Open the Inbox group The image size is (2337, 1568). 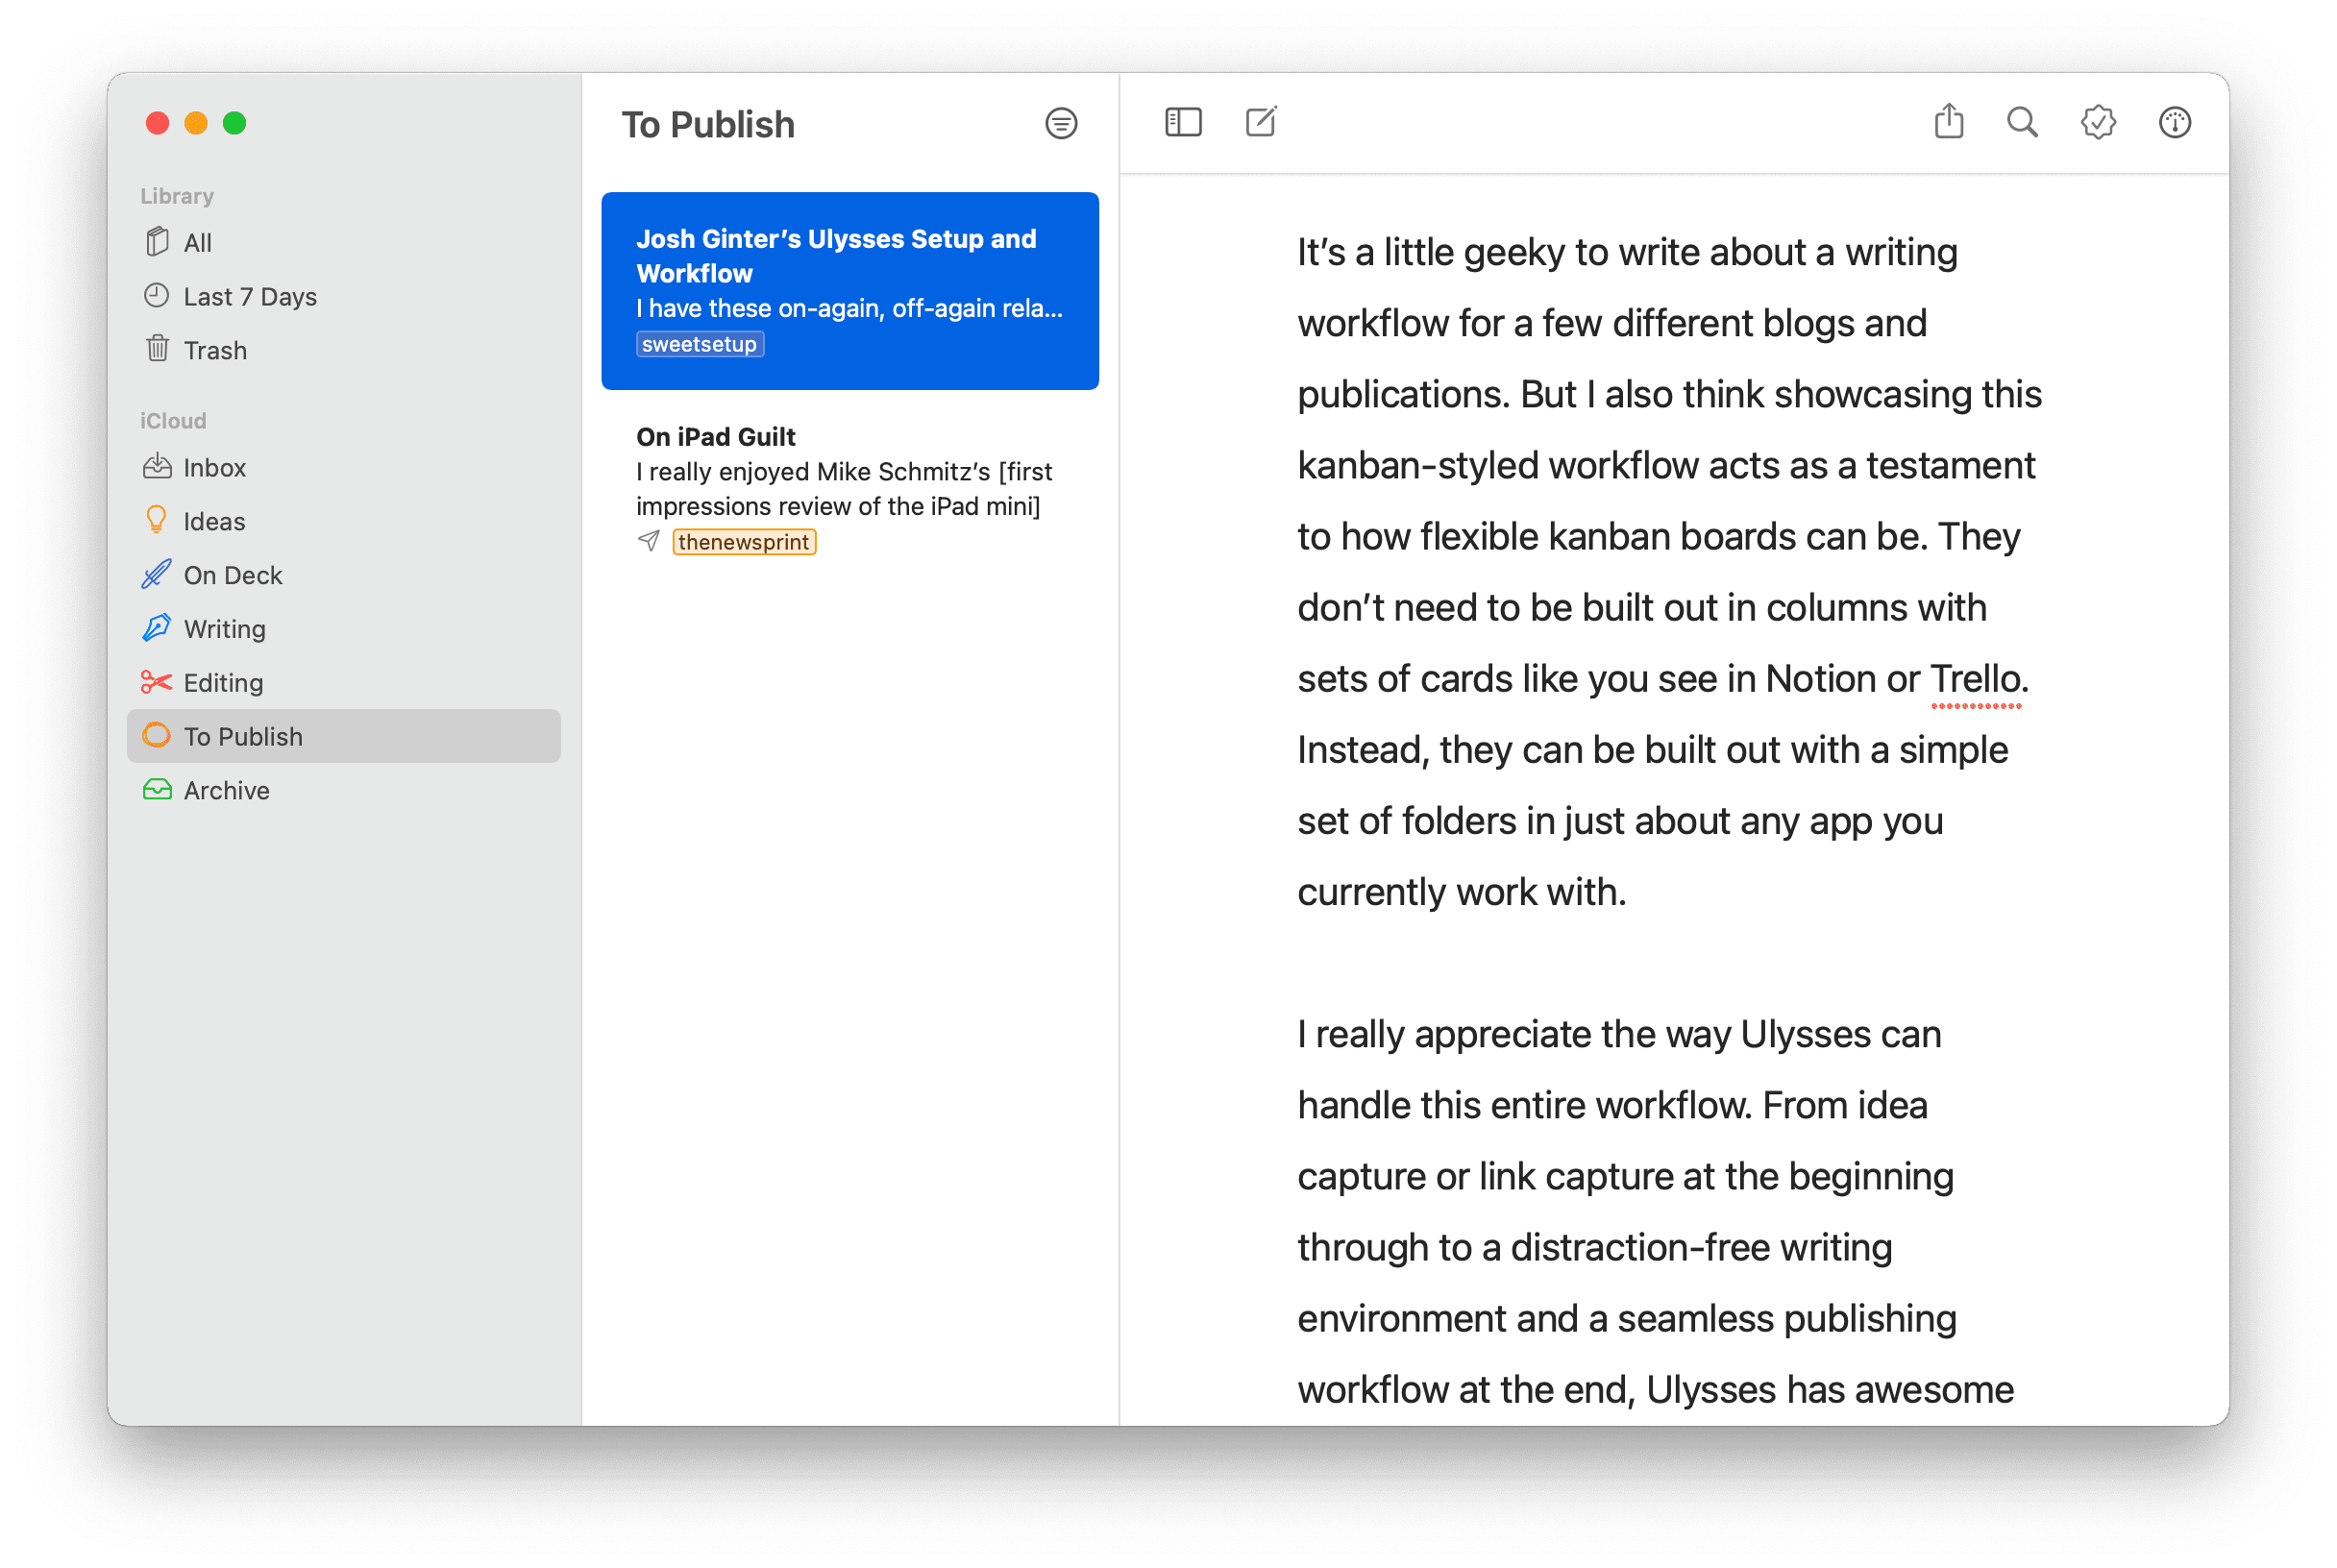tap(343, 467)
